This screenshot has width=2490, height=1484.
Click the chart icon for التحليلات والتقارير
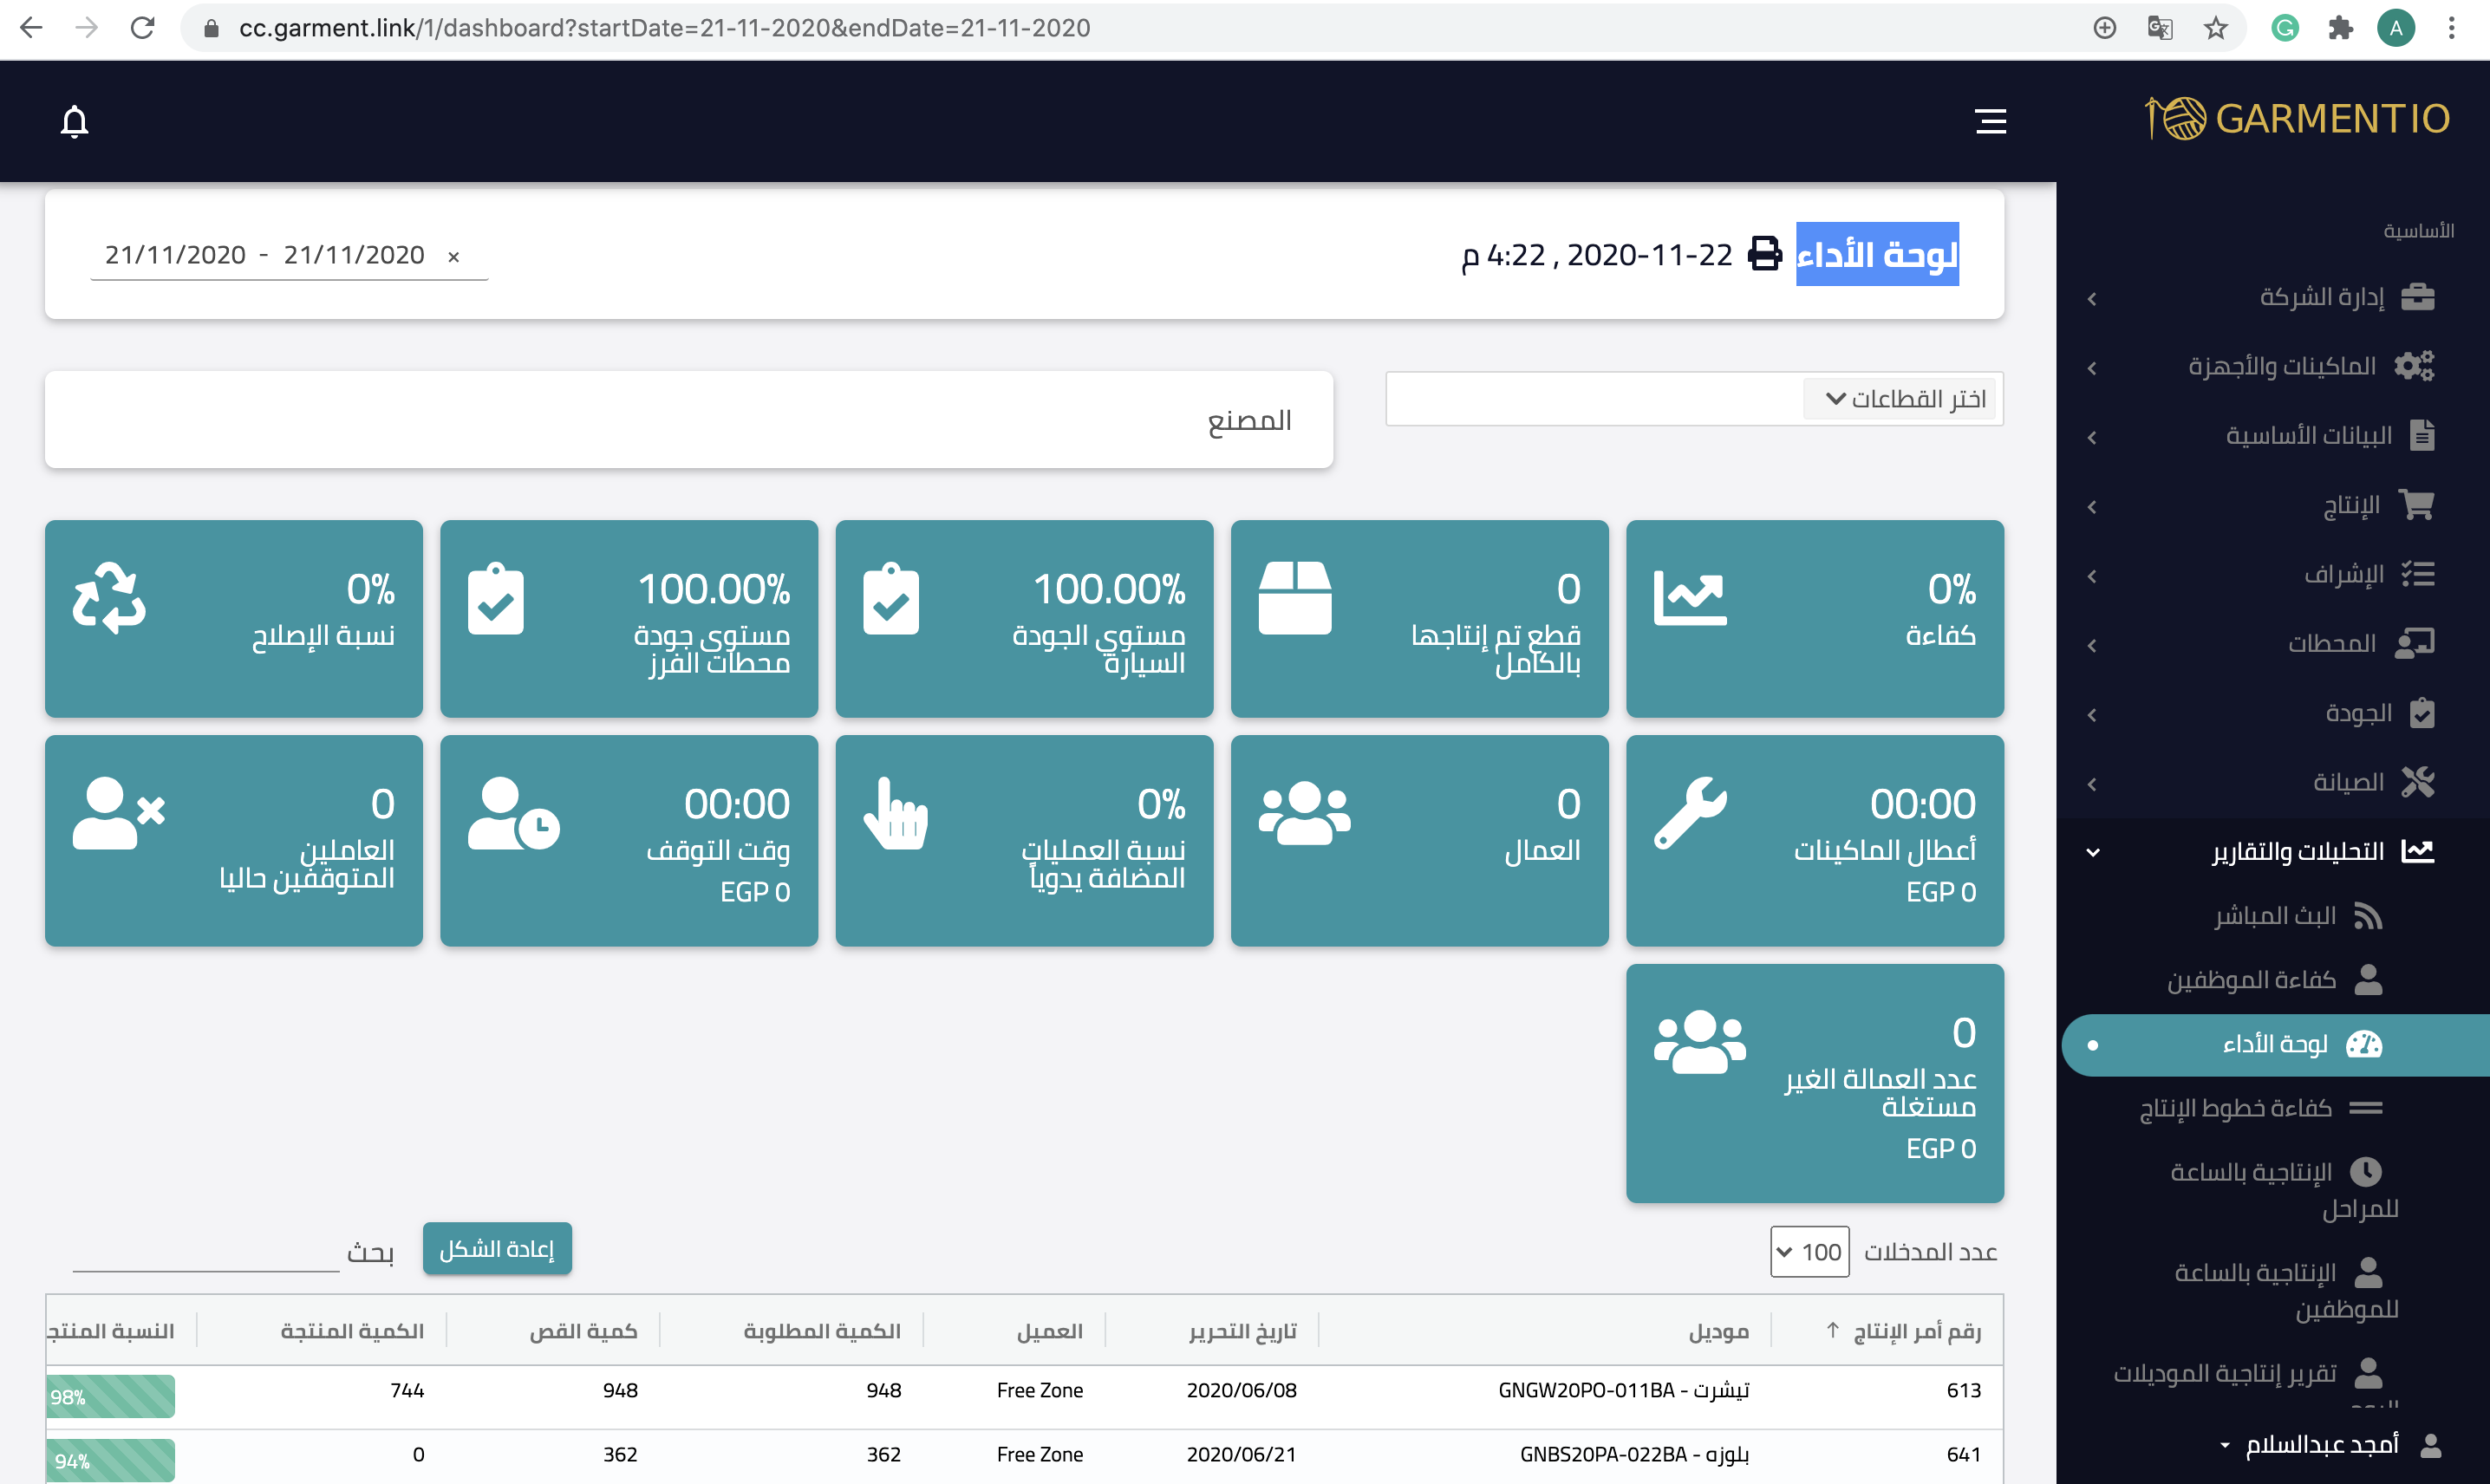click(x=2418, y=851)
